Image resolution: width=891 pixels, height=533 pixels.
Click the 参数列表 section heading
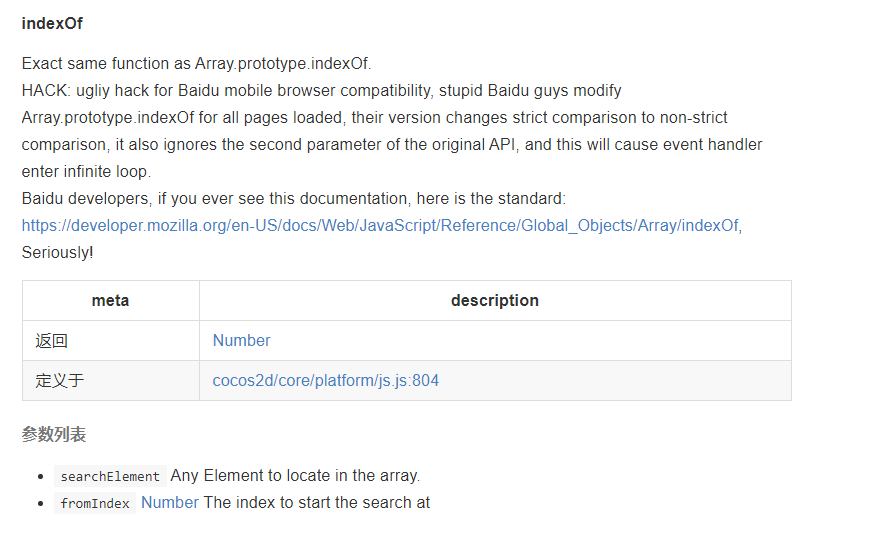54,435
